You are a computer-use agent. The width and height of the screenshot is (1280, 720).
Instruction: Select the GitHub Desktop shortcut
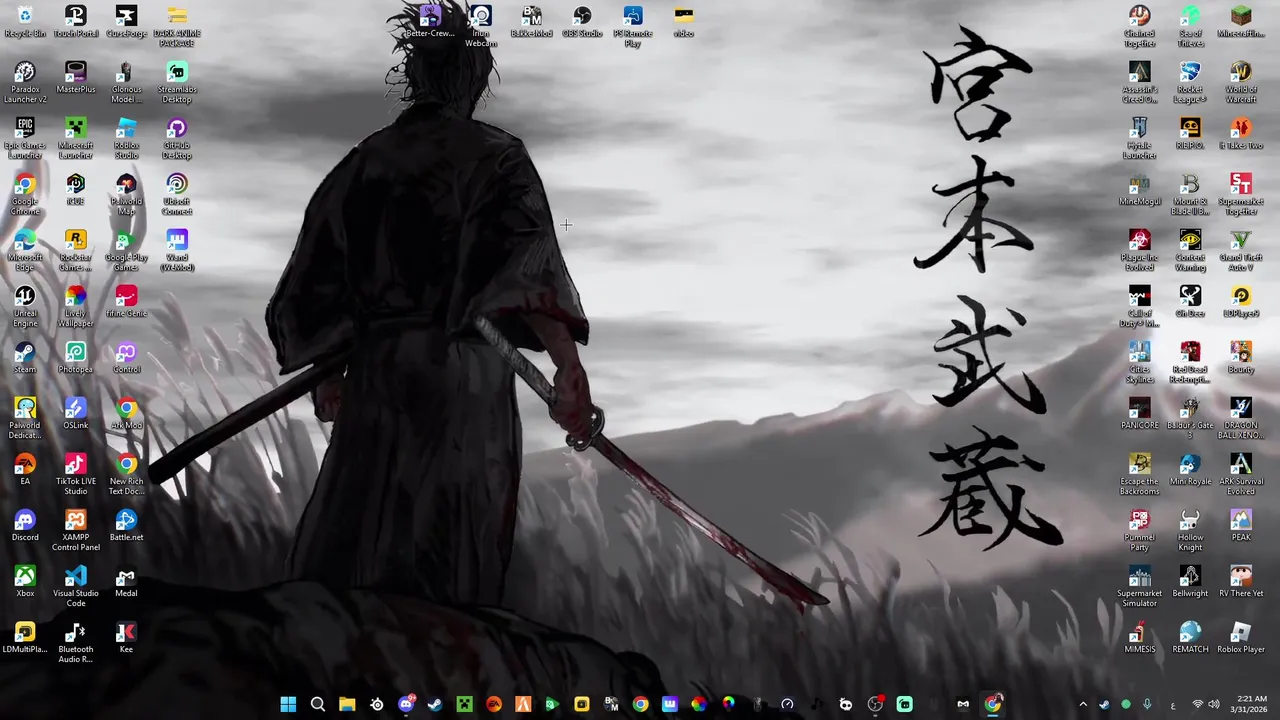pyautogui.click(x=177, y=138)
